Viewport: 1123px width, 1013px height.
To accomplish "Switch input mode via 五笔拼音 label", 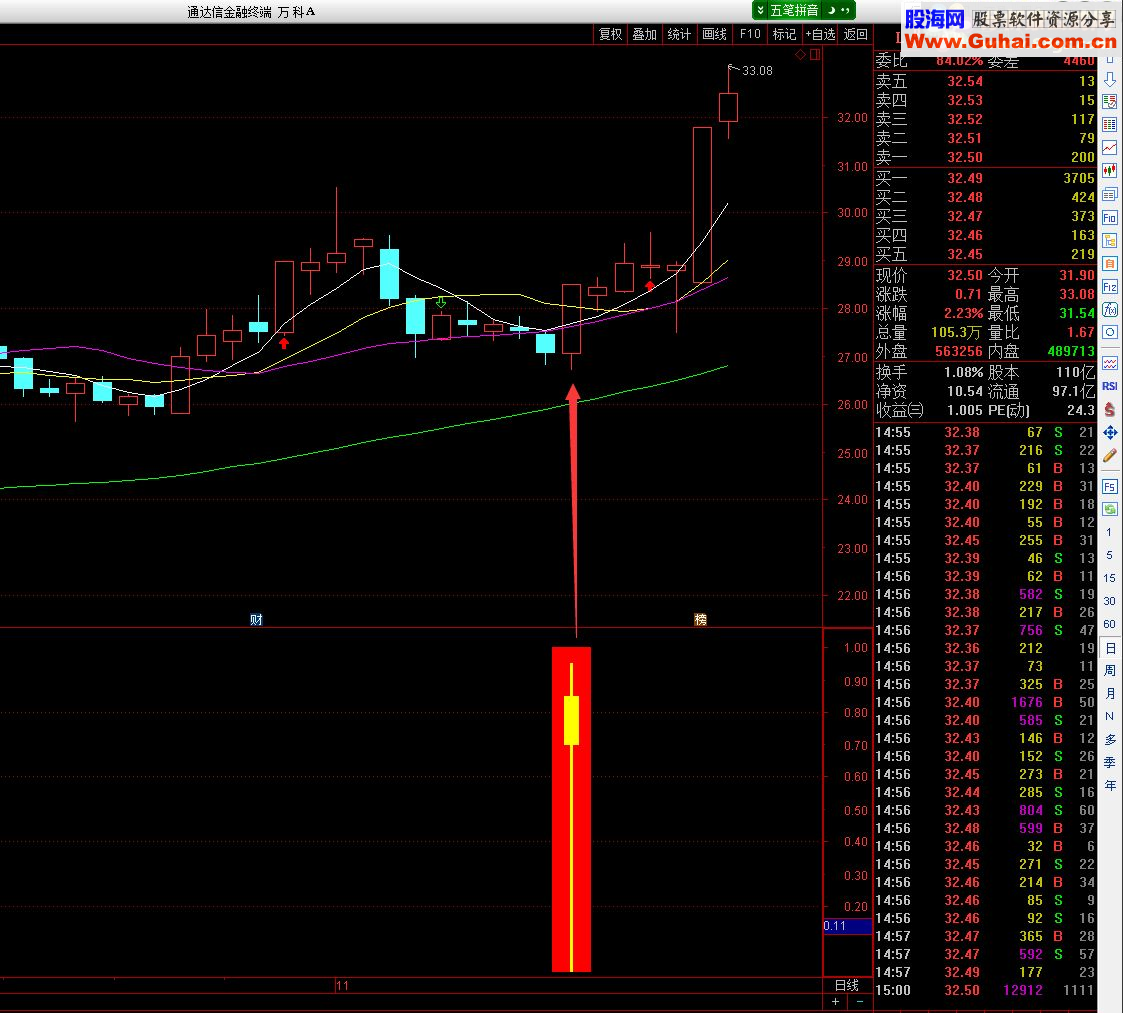I will (x=794, y=10).
